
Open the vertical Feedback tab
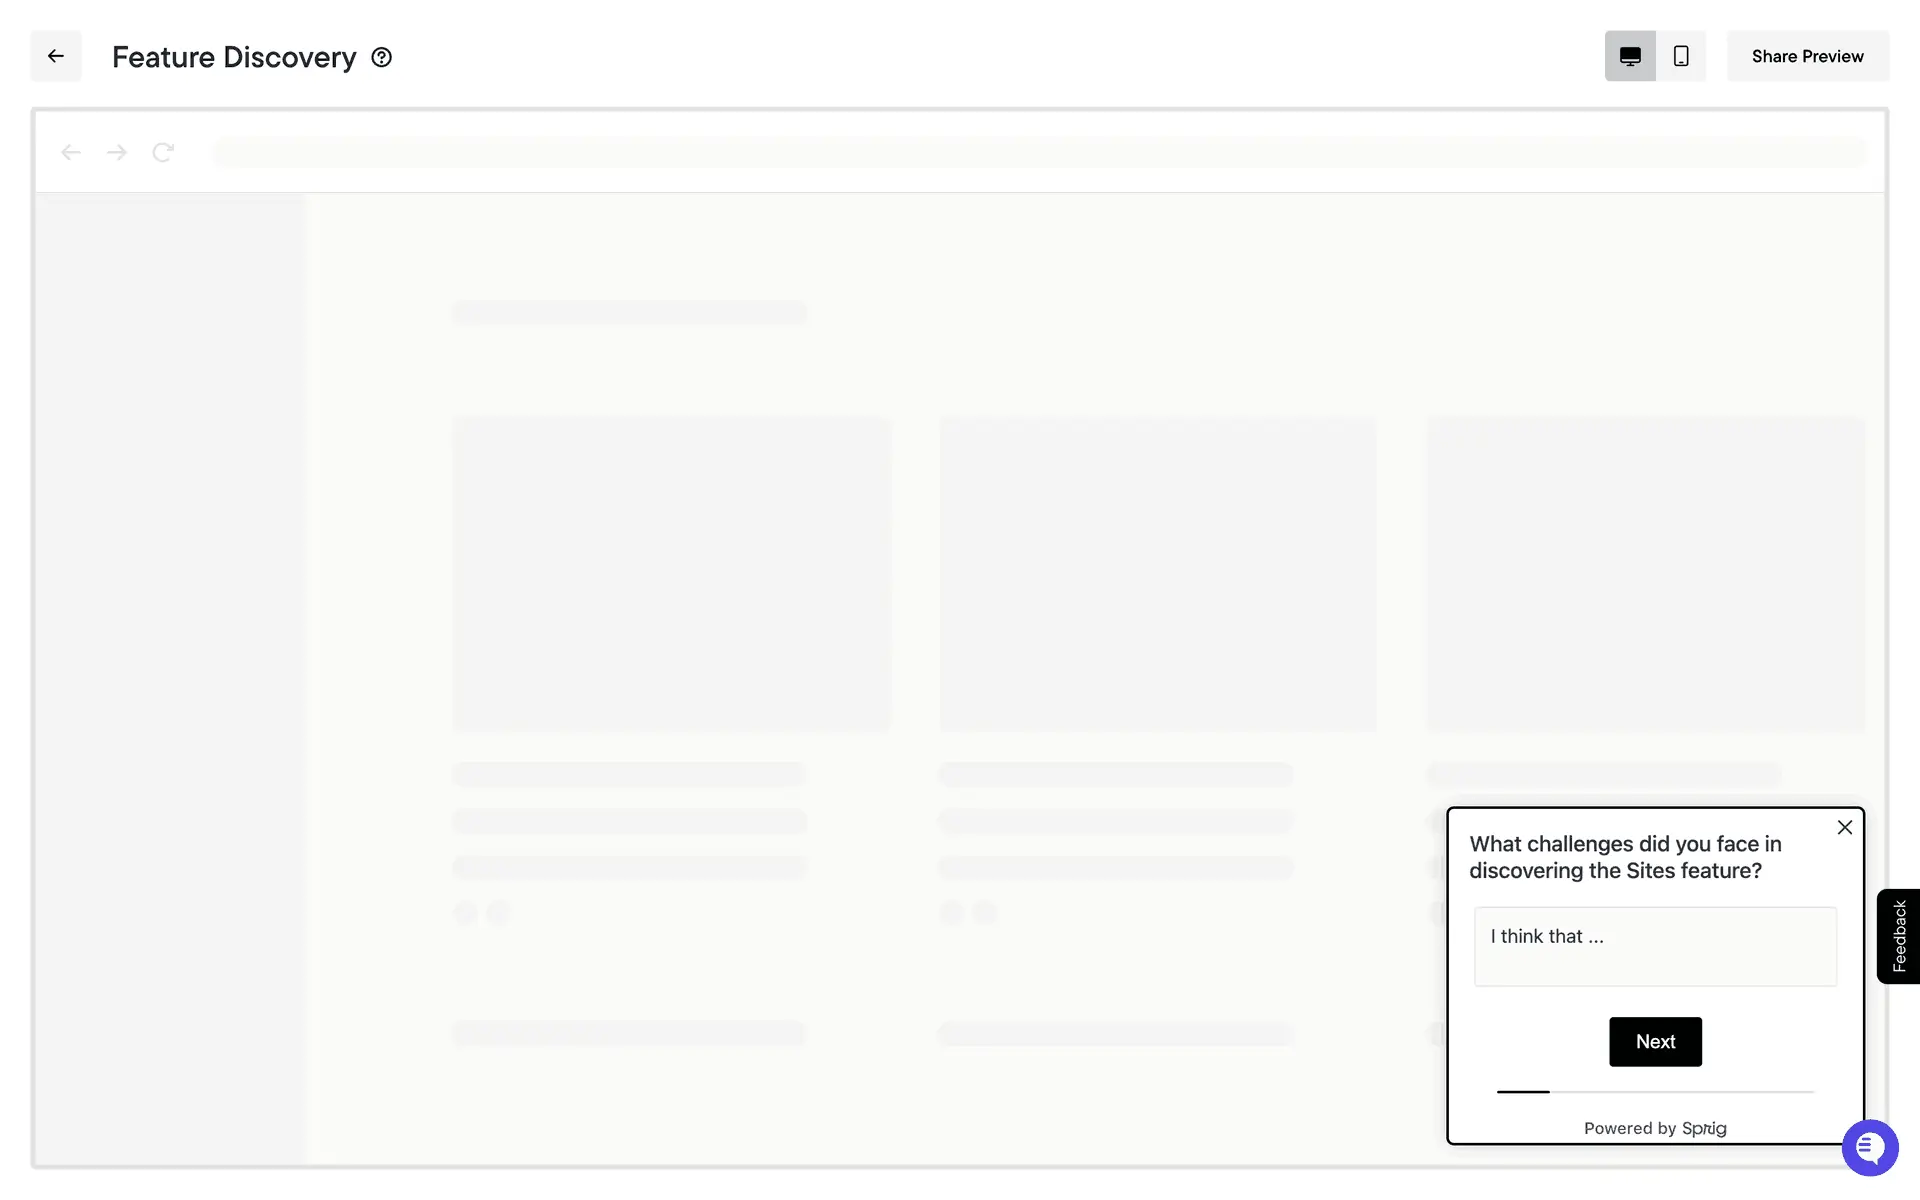click(x=1898, y=936)
